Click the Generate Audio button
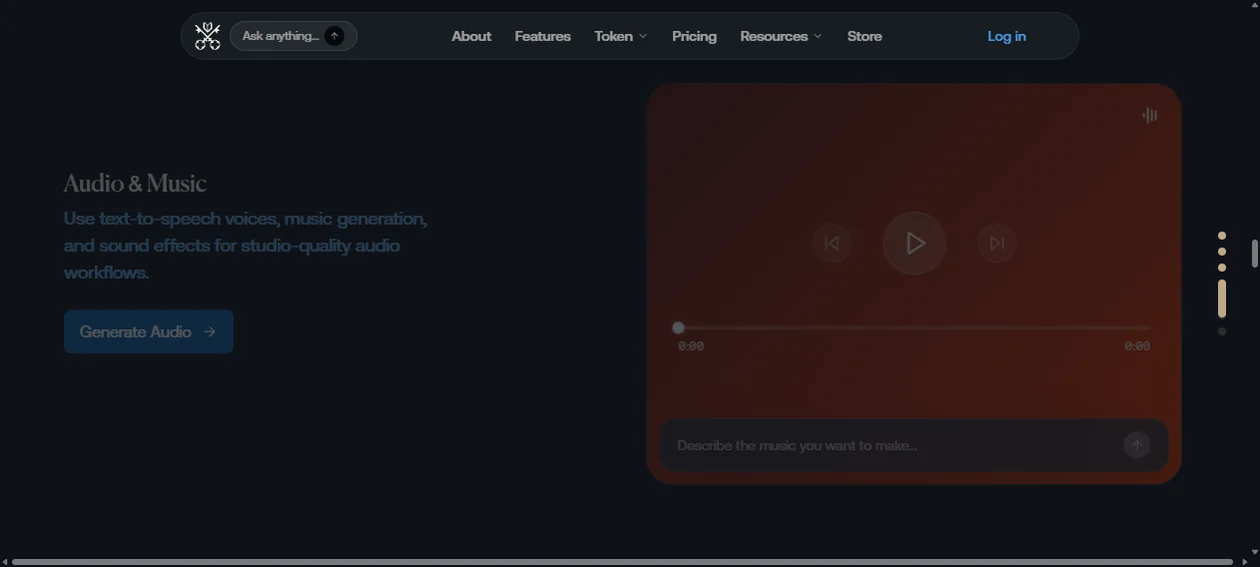The image size is (1260, 567). tap(149, 332)
